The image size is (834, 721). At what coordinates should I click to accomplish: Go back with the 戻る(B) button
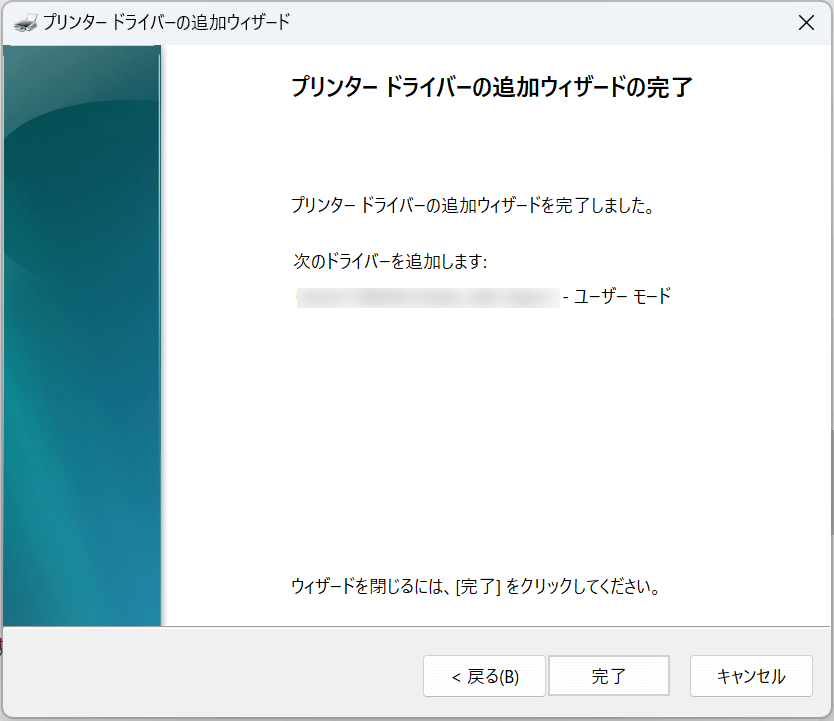click(x=484, y=676)
